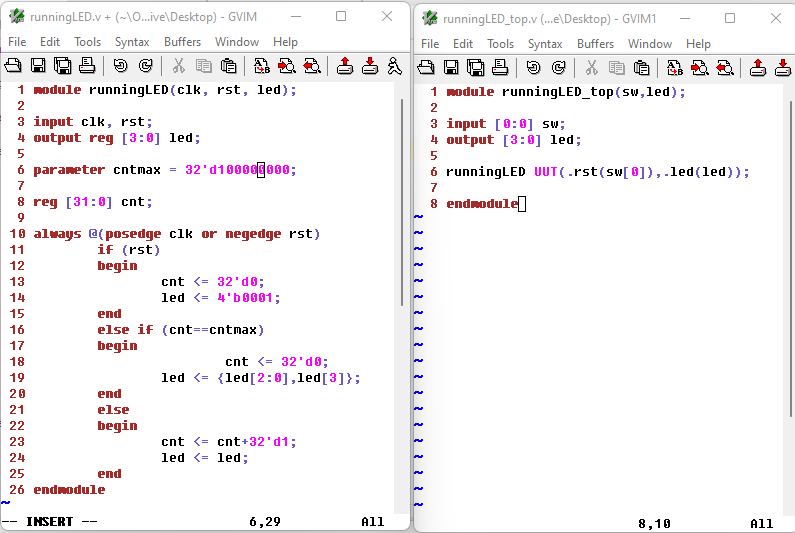795x533 pixels.
Task: Click Load Session icon in runningLED.v toolbar
Action: (x=345, y=66)
